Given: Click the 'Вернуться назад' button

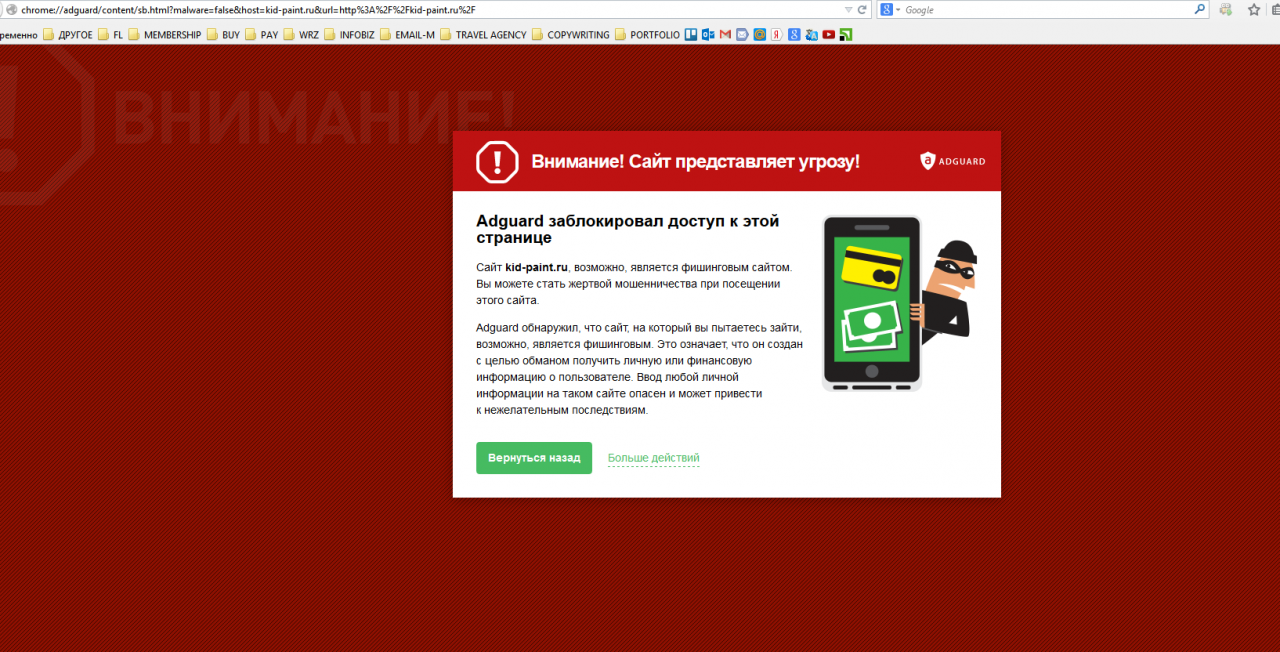Looking at the screenshot, I should point(534,458).
